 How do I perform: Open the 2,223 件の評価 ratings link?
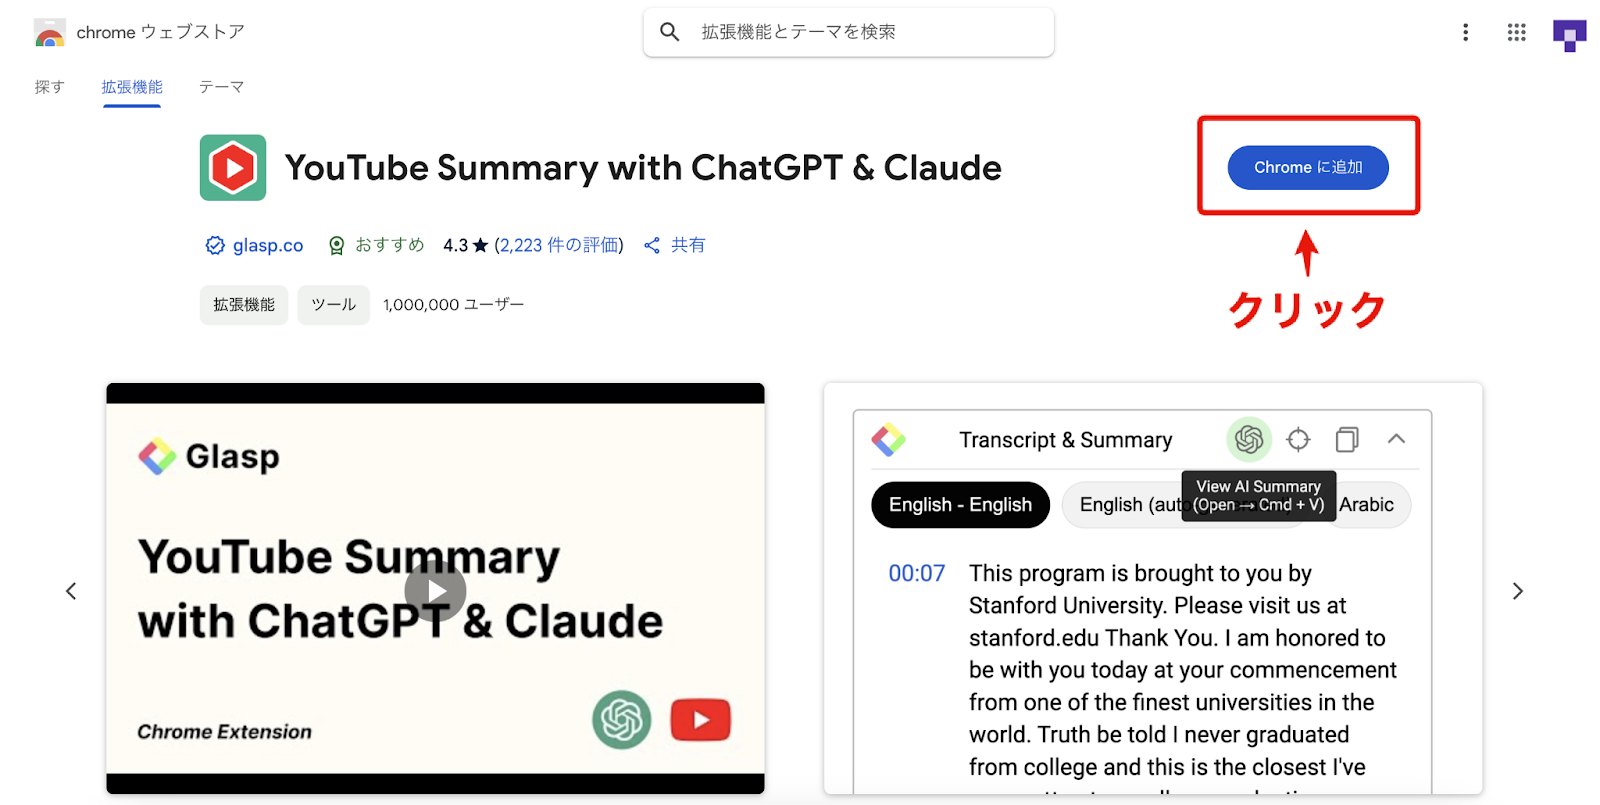(559, 245)
